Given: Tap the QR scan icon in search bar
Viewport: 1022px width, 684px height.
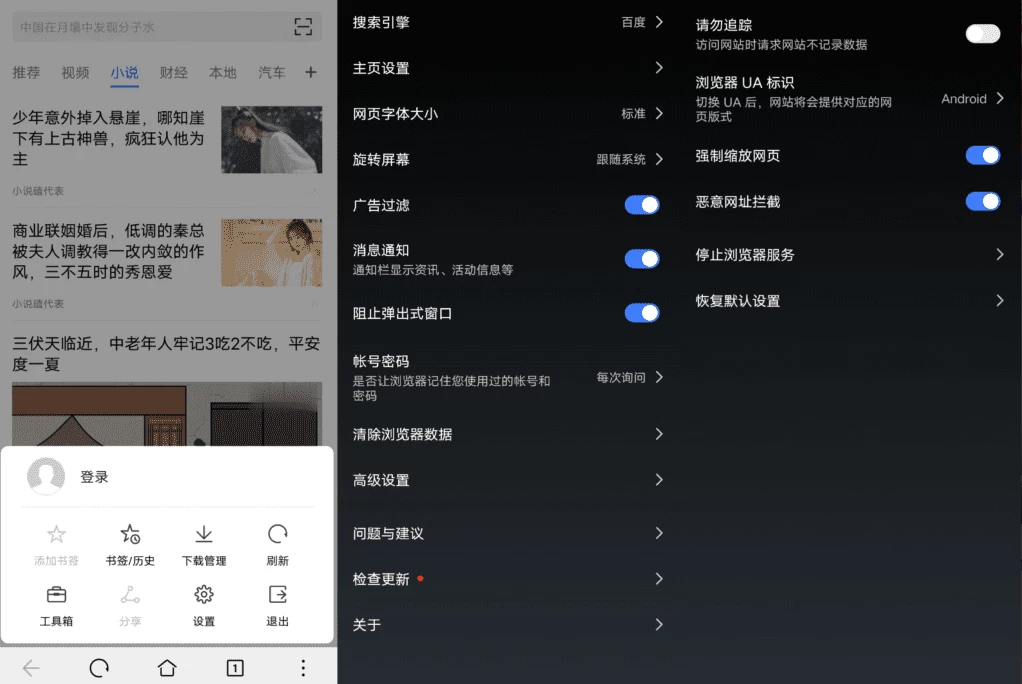Looking at the screenshot, I should [302, 27].
